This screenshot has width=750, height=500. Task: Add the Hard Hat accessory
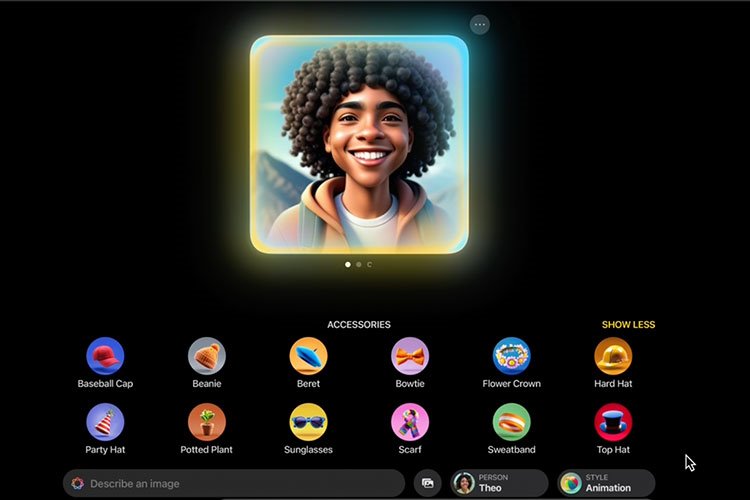click(x=613, y=356)
